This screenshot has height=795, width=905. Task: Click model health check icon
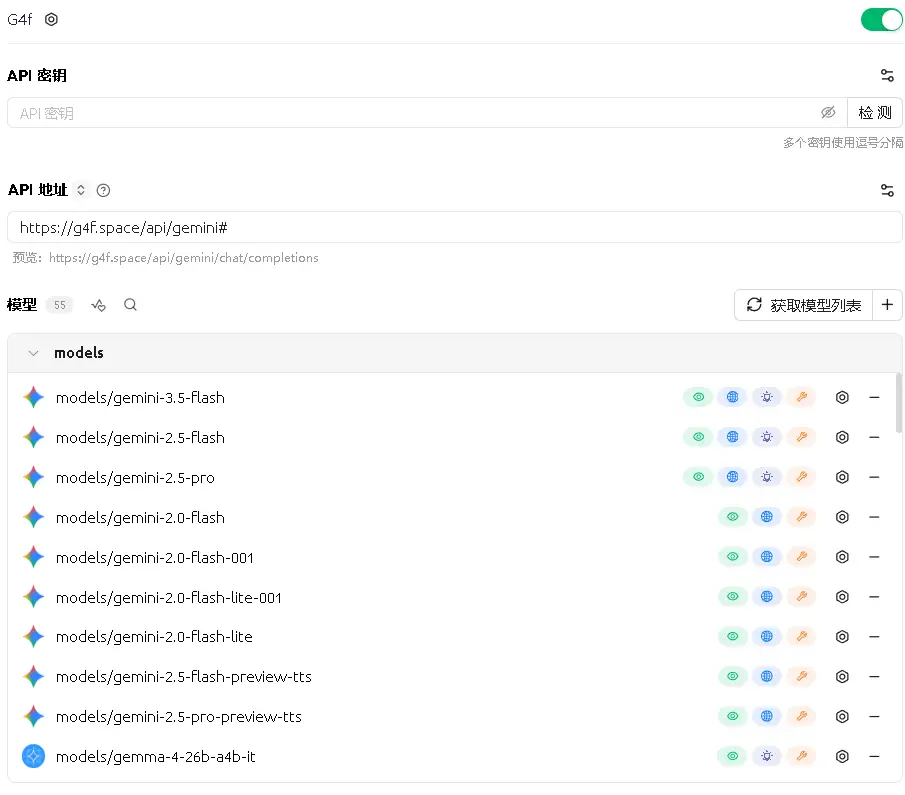[x=99, y=305]
